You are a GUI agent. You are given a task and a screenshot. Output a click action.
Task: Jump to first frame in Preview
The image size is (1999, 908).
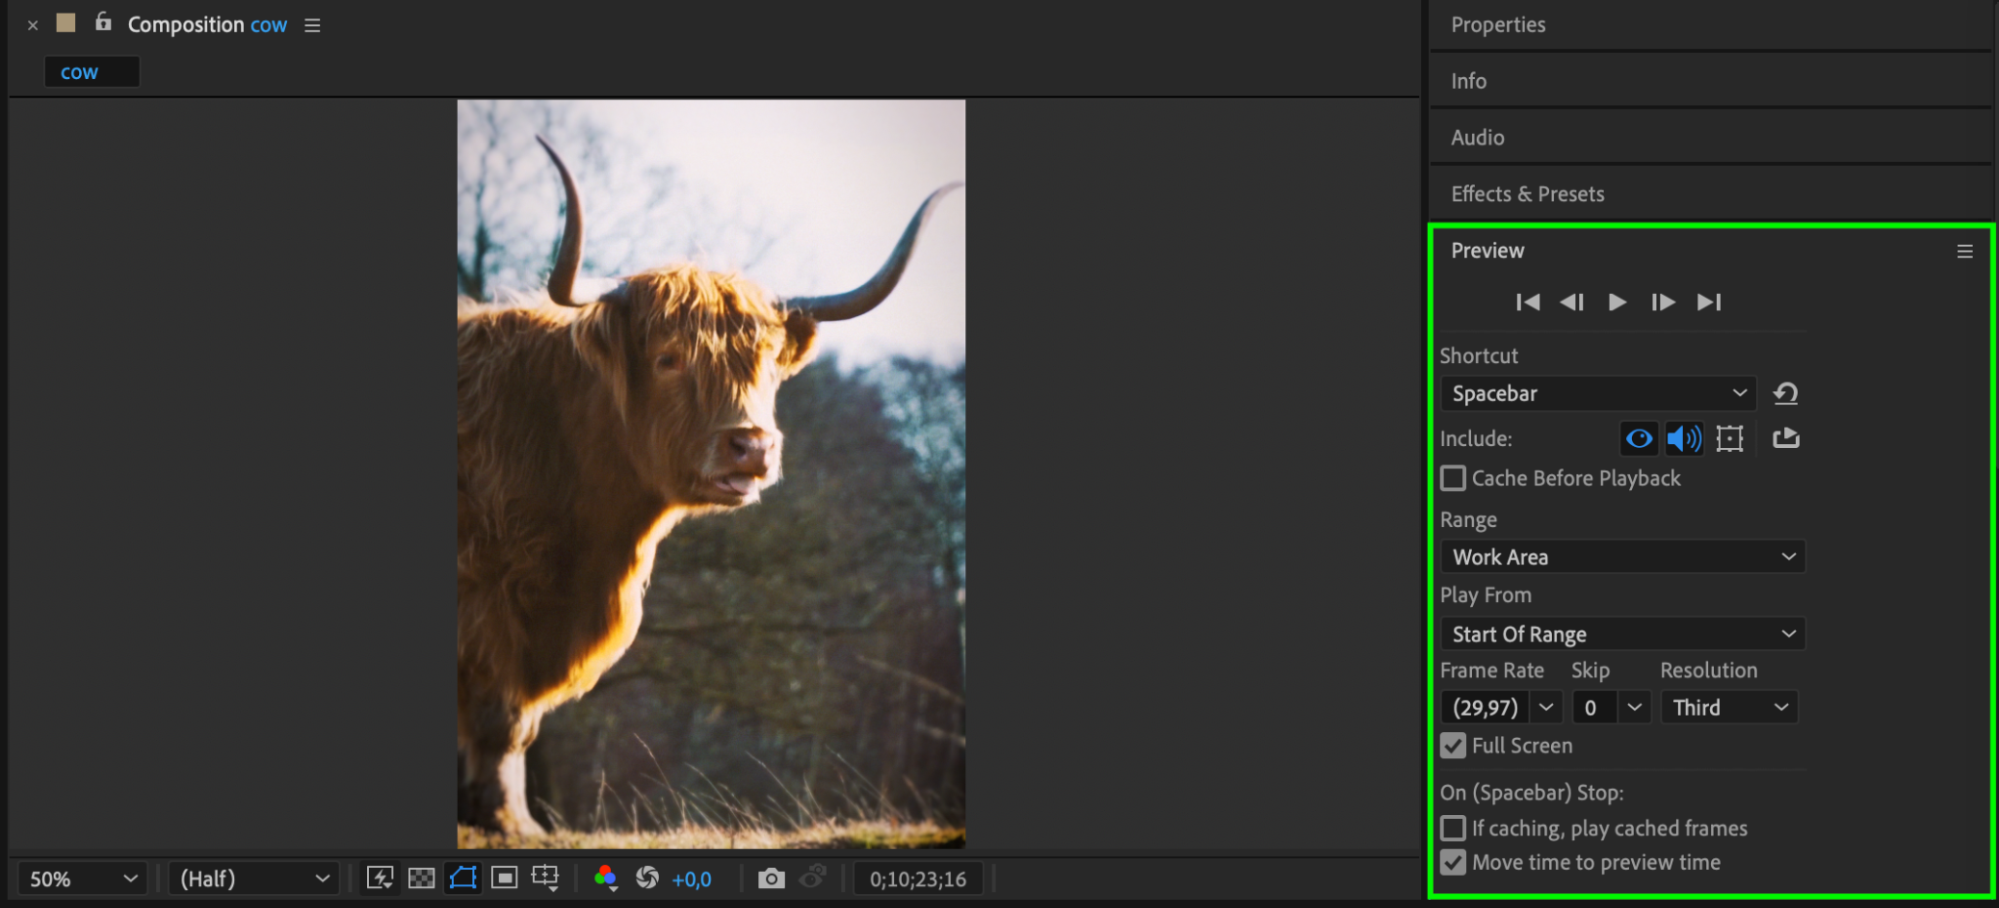[x=1527, y=302]
